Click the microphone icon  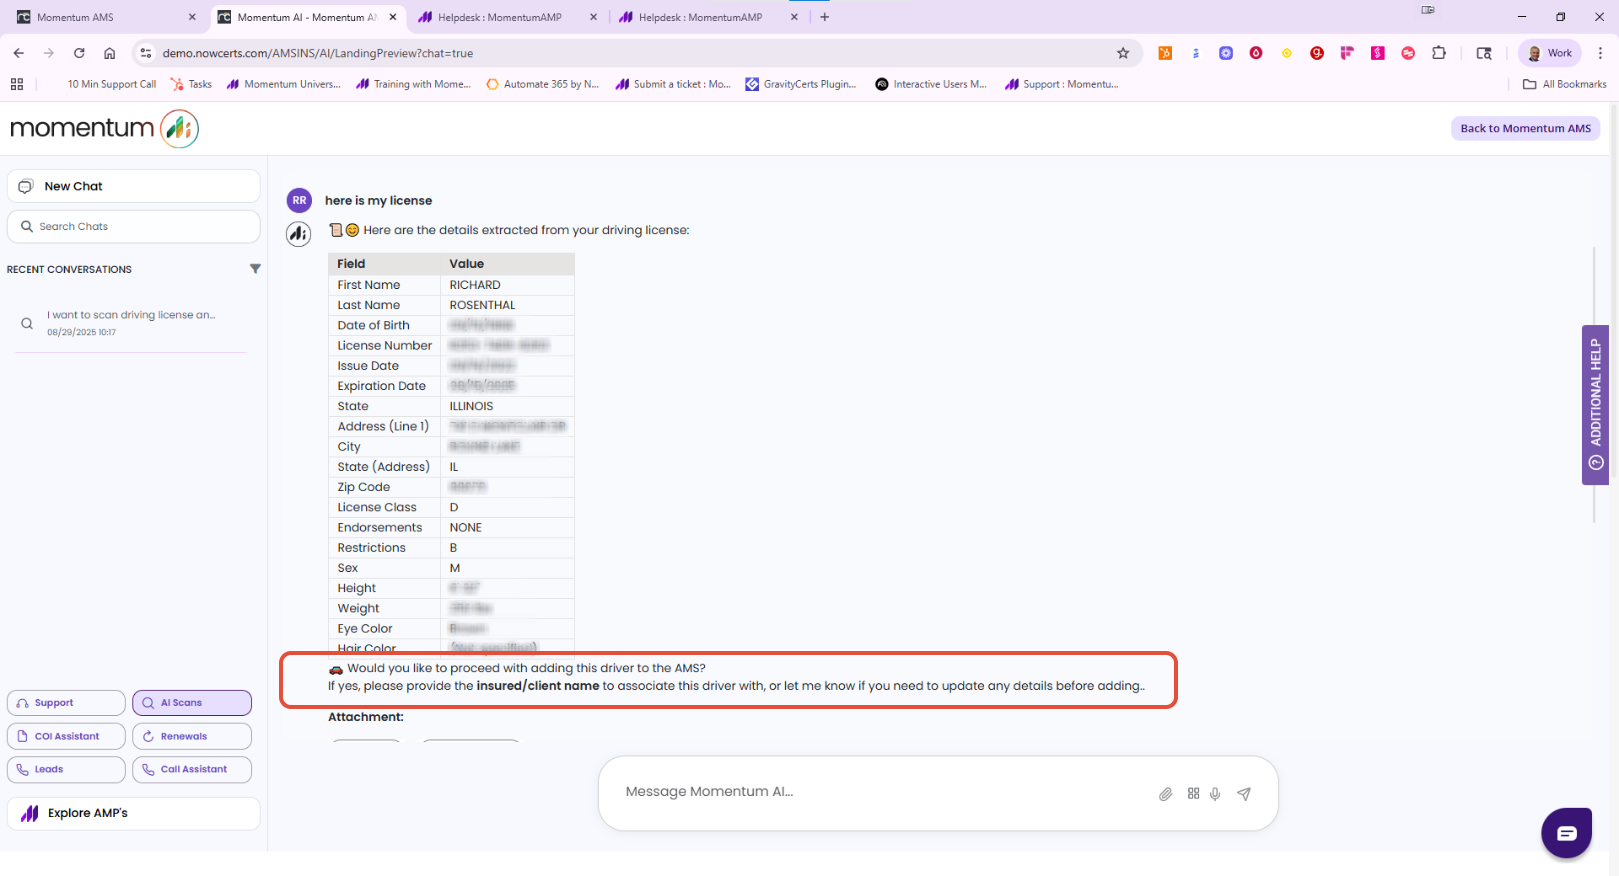(x=1215, y=794)
